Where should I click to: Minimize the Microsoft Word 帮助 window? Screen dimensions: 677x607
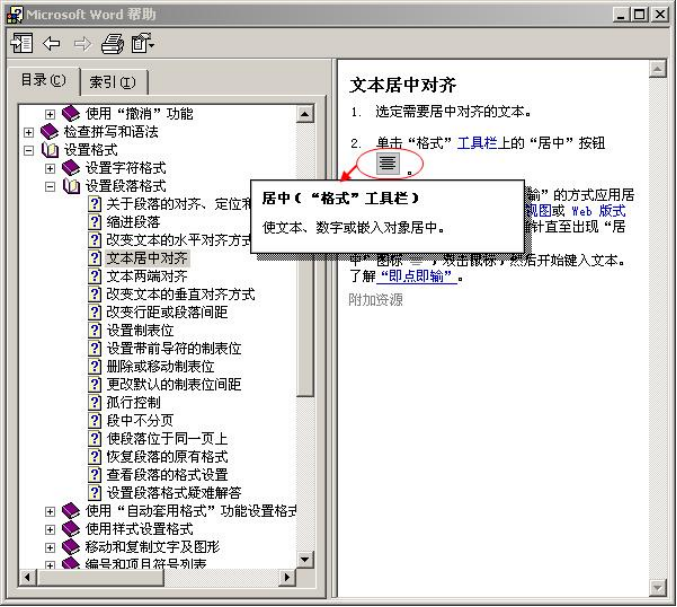(622, 15)
